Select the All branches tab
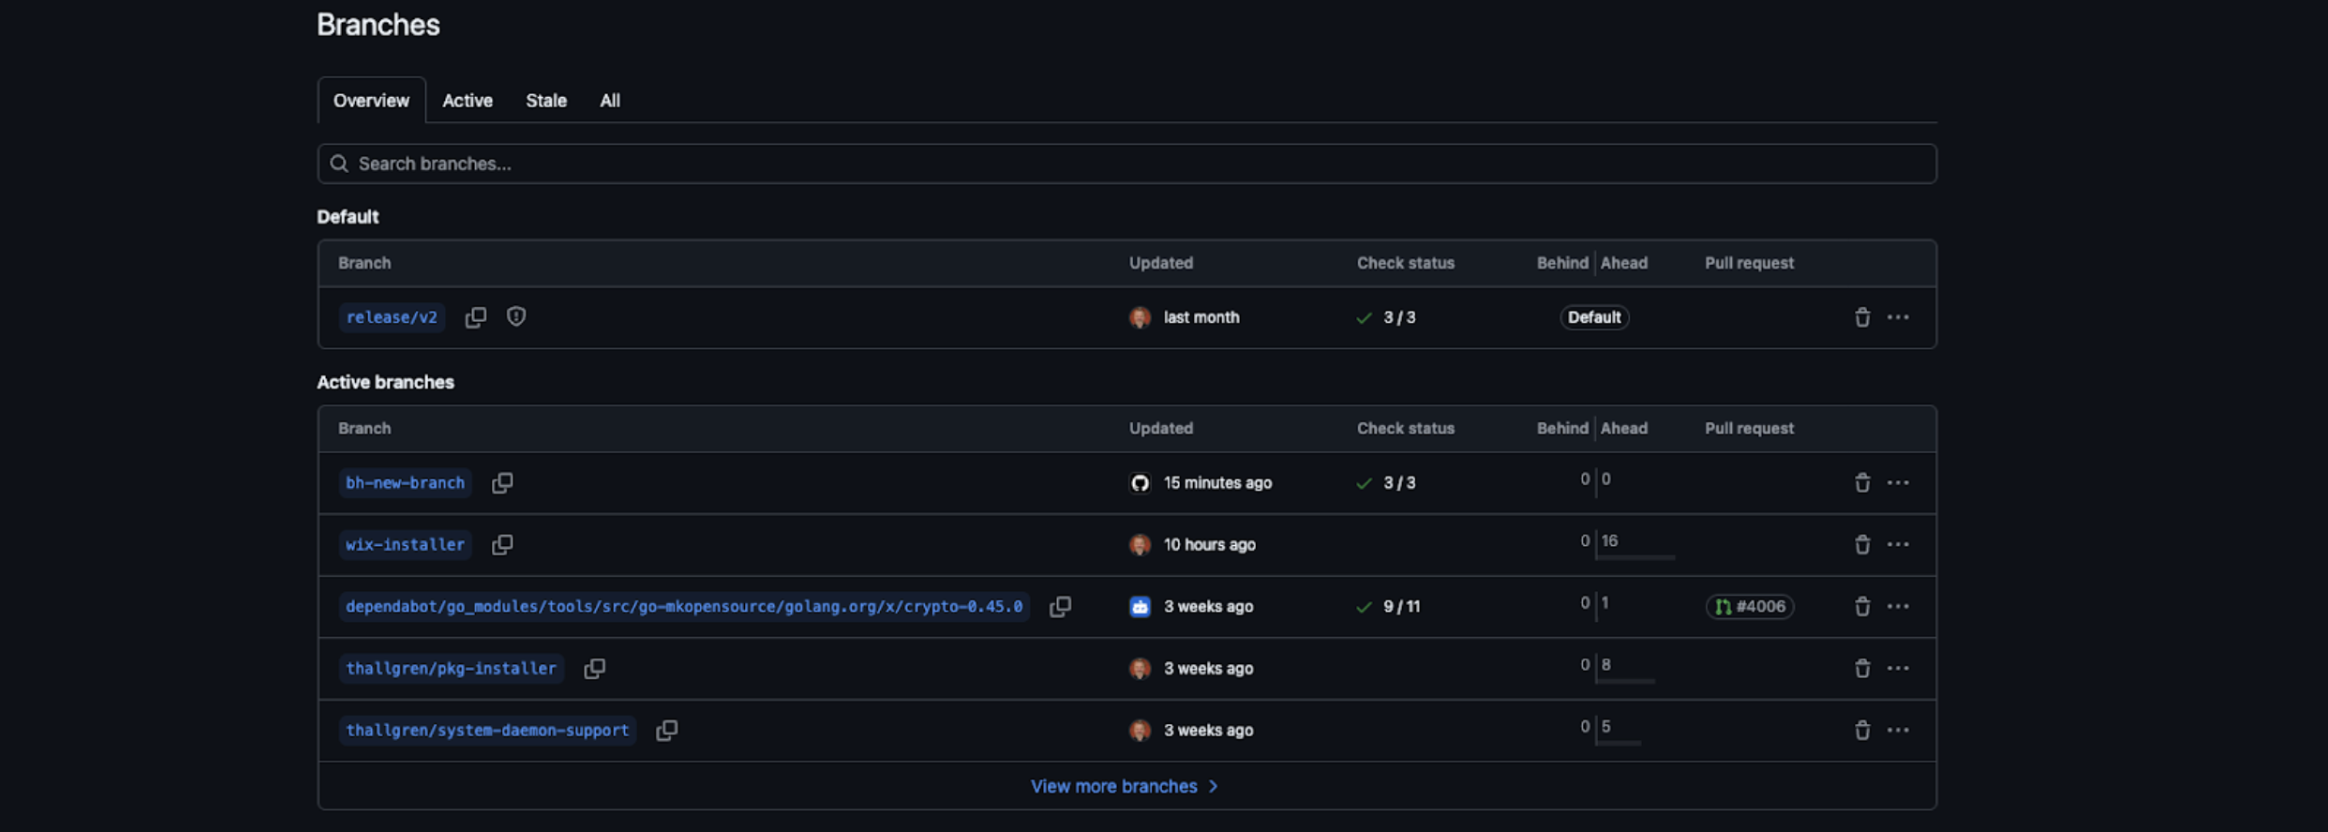The height and width of the screenshot is (832, 2328). point(609,101)
